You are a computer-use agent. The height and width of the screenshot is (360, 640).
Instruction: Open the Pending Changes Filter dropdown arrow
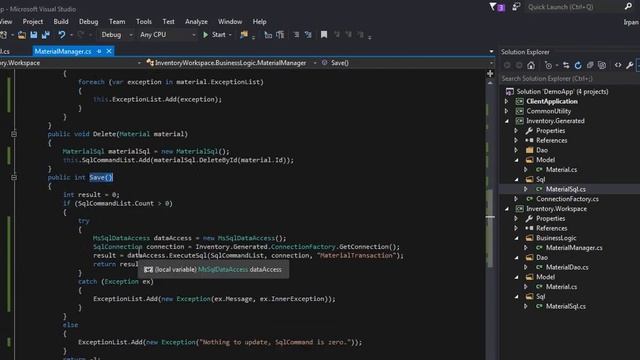557,65
